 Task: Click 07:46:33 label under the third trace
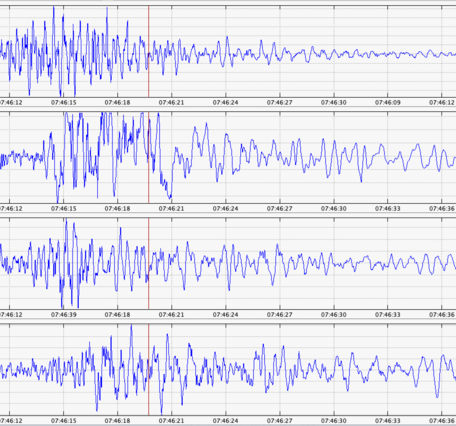click(388, 315)
